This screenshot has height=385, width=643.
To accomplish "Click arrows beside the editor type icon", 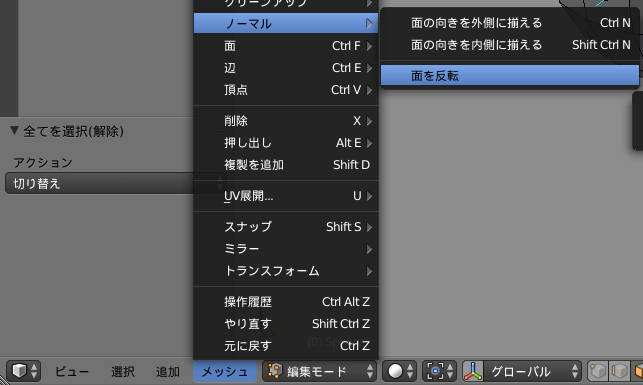I will [34, 371].
